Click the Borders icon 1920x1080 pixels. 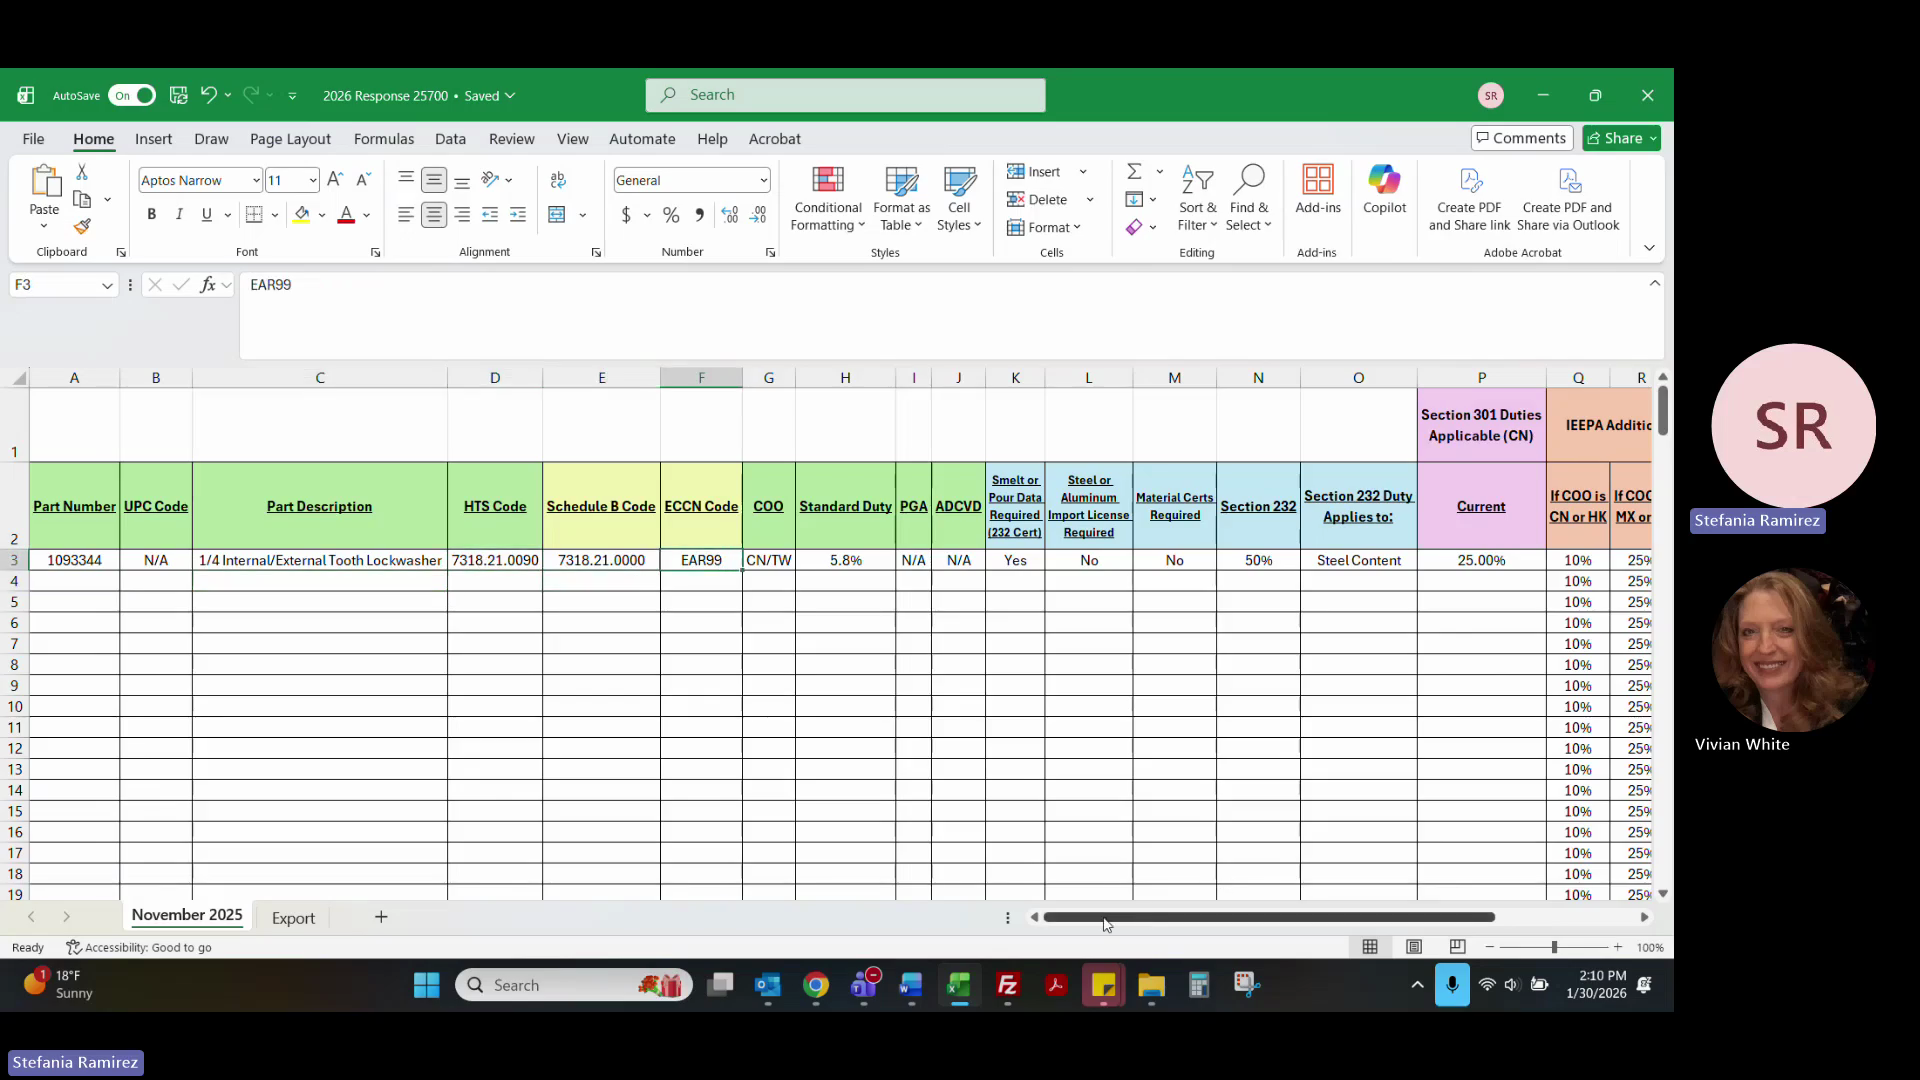(x=254, y=214)
